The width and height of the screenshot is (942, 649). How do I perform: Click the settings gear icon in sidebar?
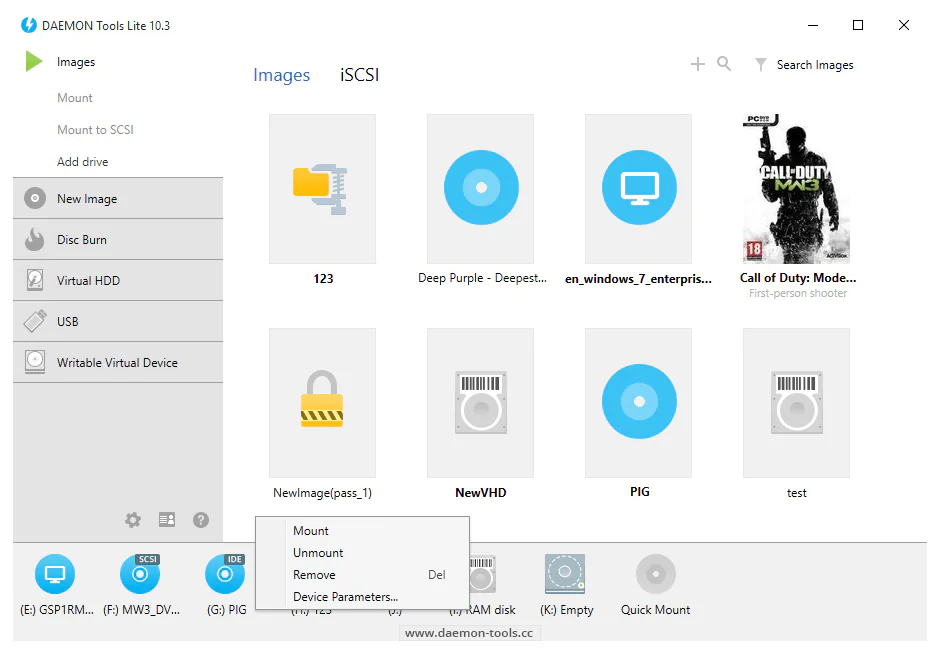133,520
